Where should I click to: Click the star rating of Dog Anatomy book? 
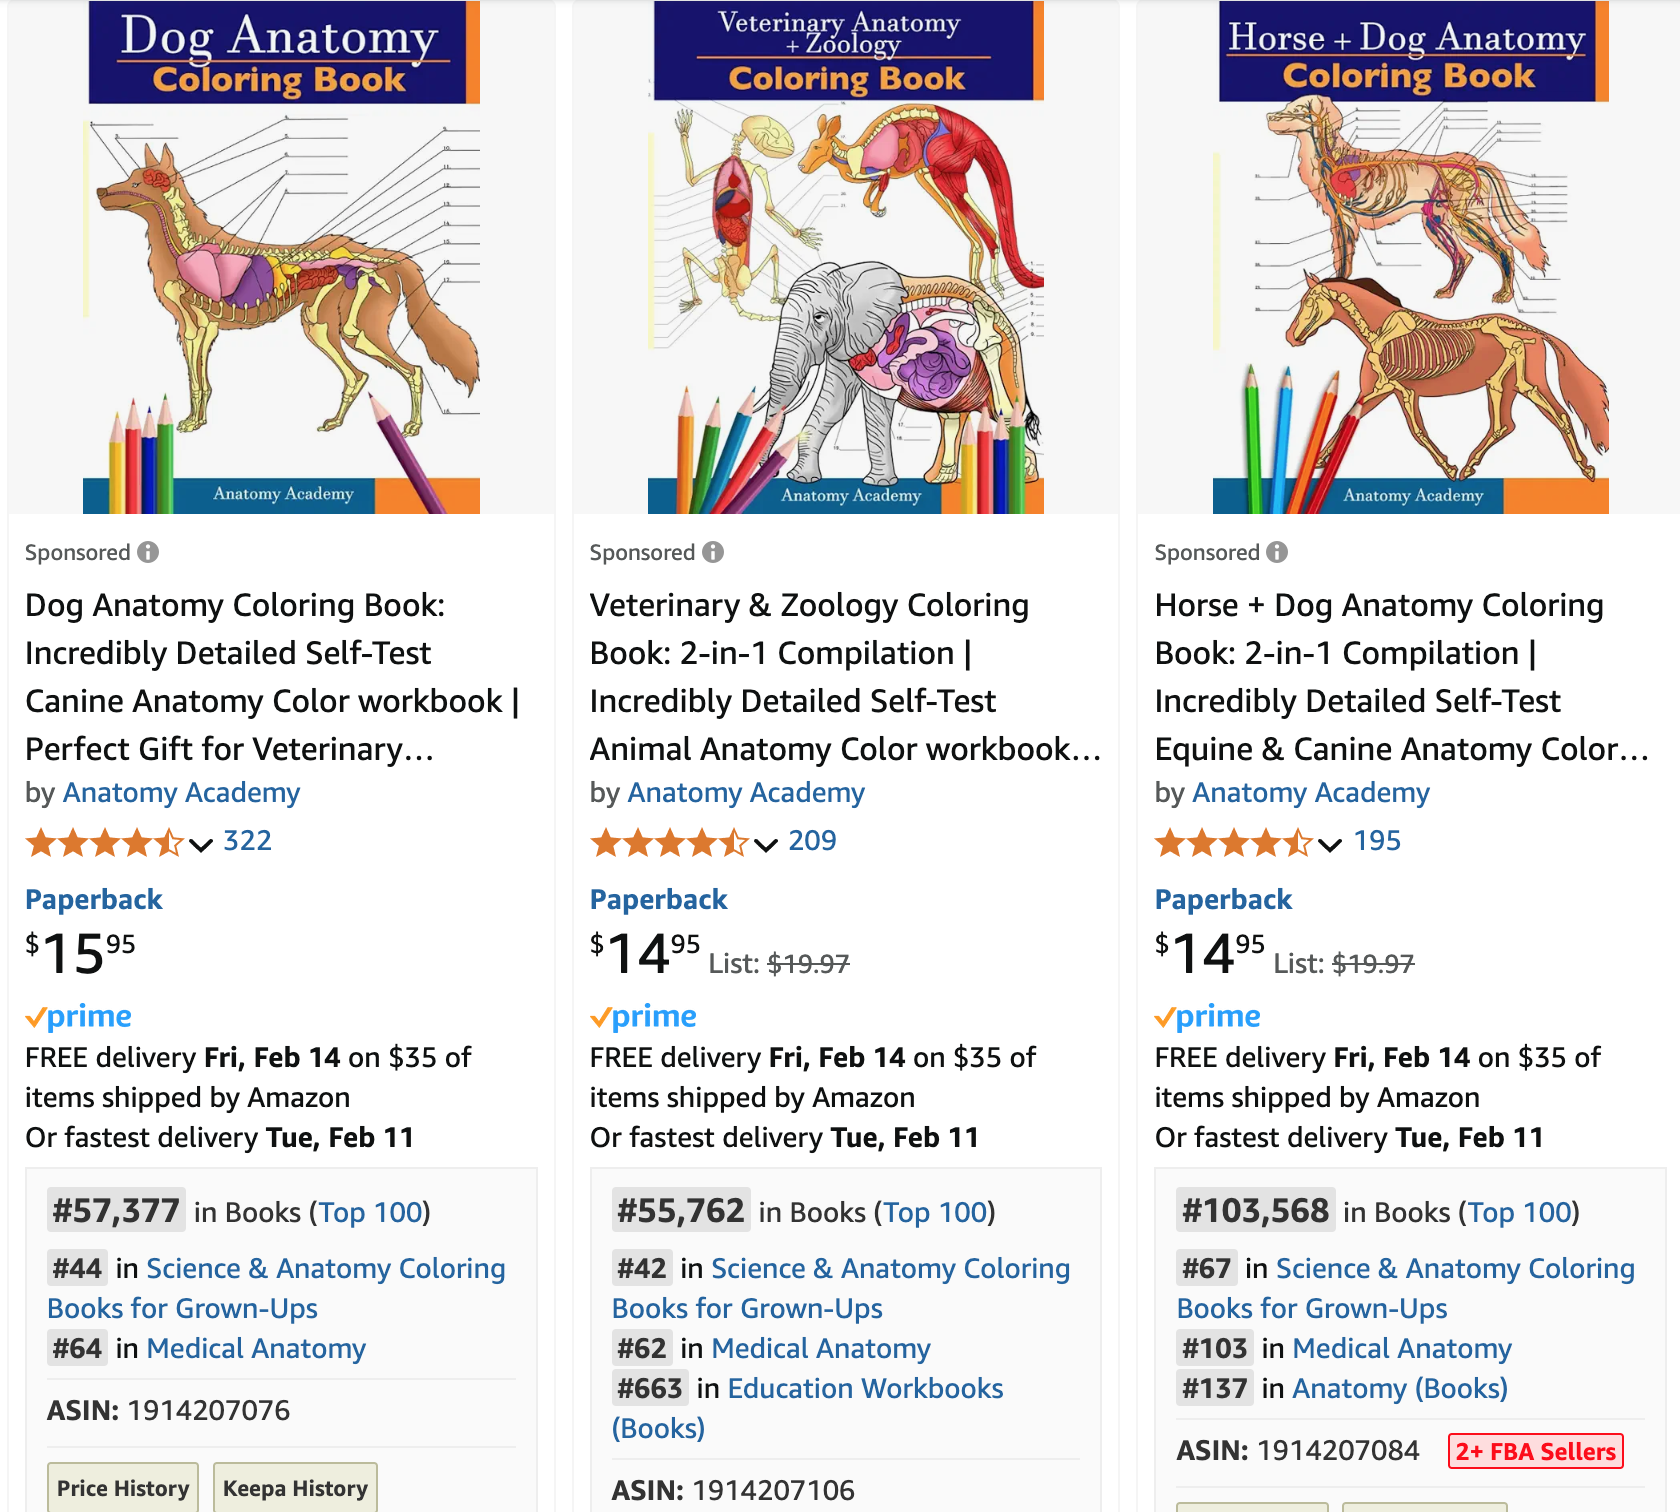[x=104, y=842]
